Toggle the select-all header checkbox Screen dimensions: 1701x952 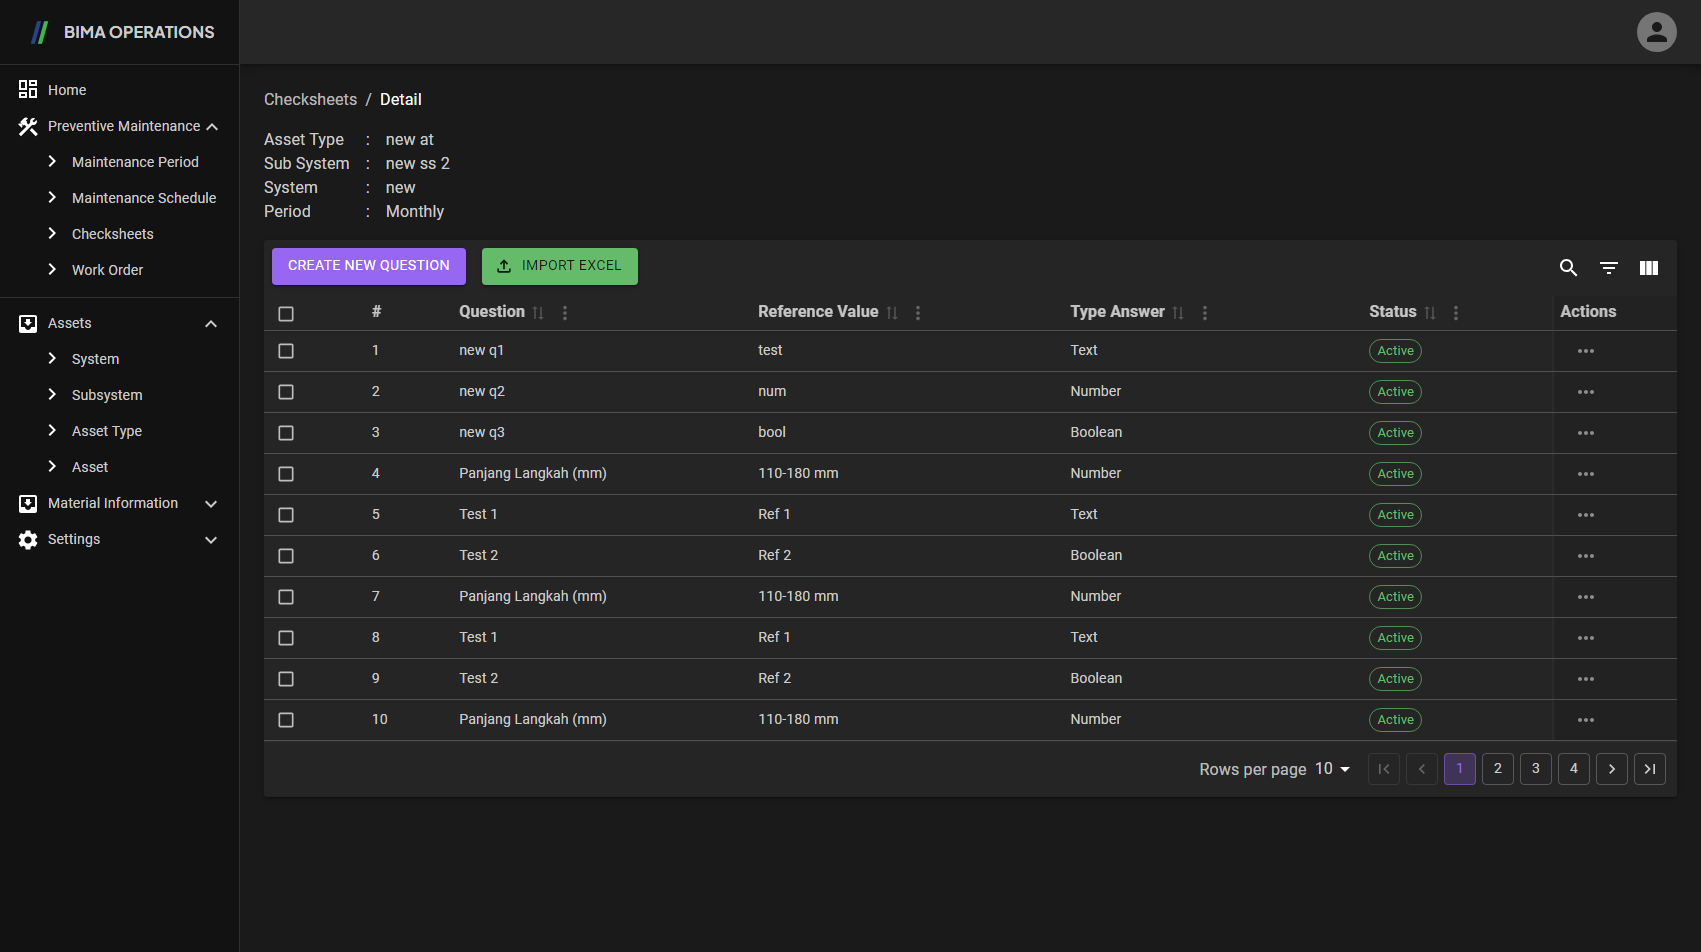coord(286,314)
